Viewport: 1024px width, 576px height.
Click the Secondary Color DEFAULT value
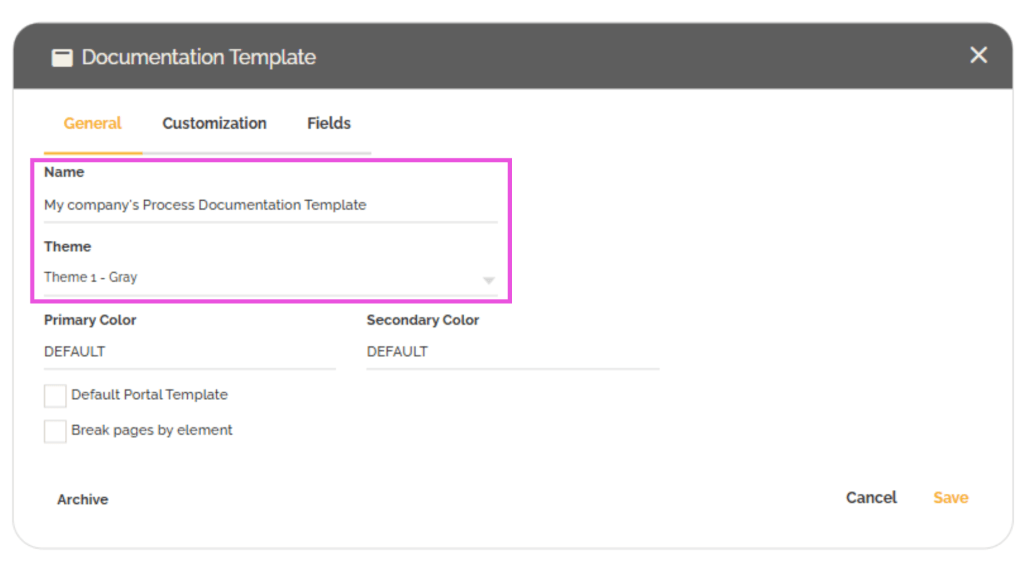tap(396, 351)
